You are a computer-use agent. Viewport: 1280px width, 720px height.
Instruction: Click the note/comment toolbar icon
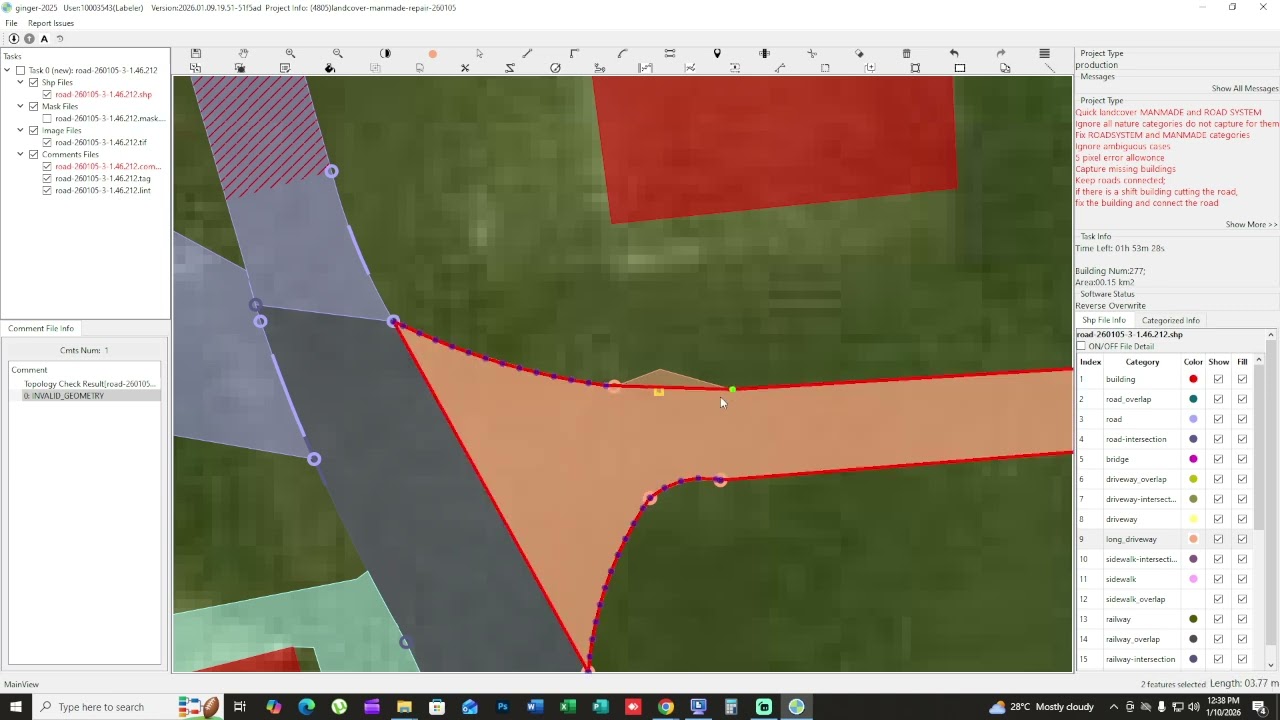(x=285, y=68)
